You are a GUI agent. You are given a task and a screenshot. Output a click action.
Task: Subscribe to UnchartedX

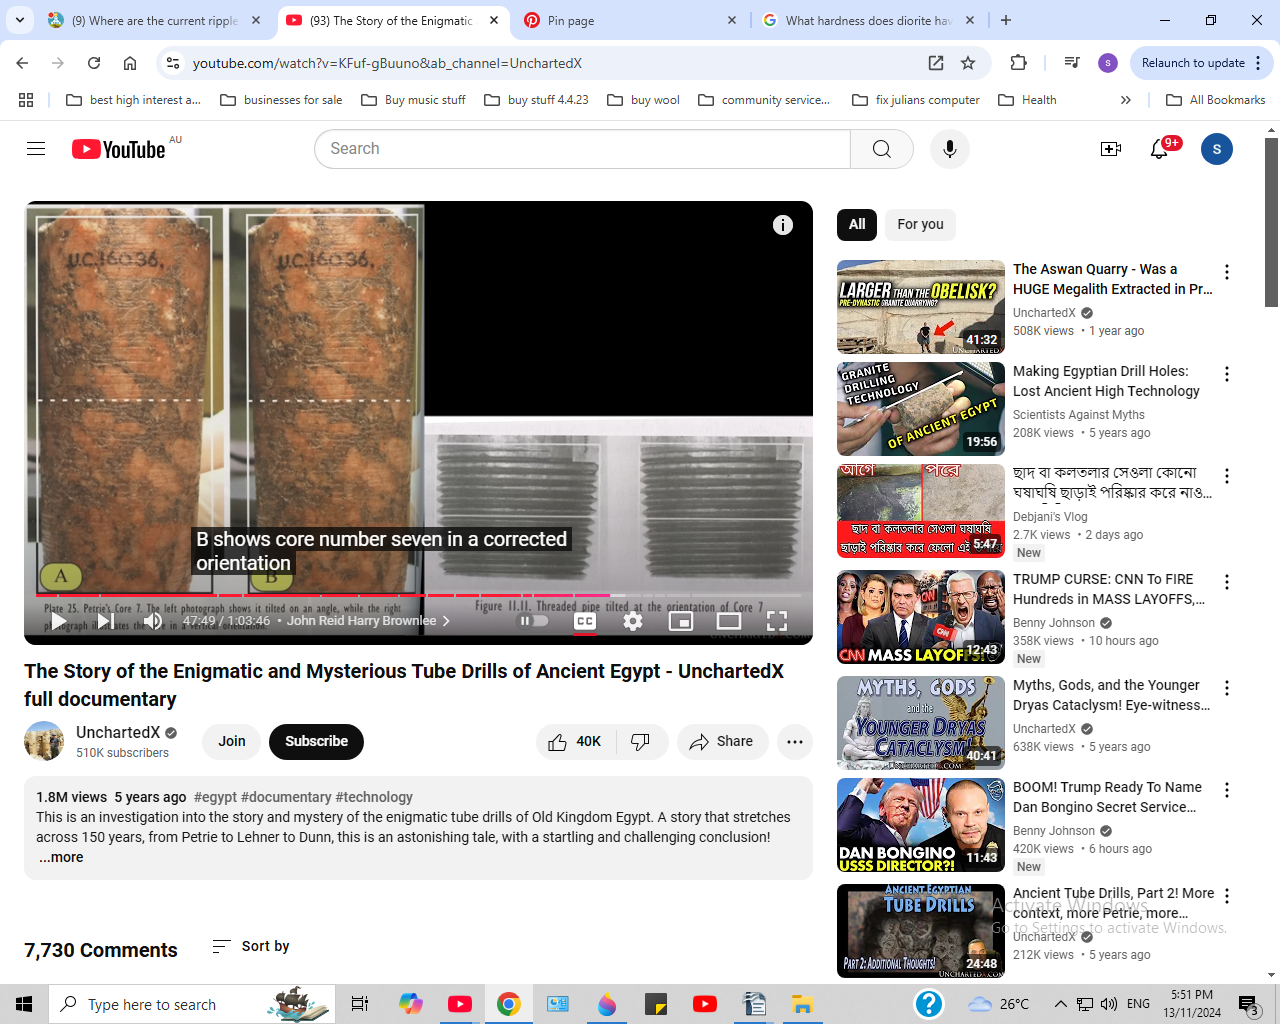(x=316, y=741)
